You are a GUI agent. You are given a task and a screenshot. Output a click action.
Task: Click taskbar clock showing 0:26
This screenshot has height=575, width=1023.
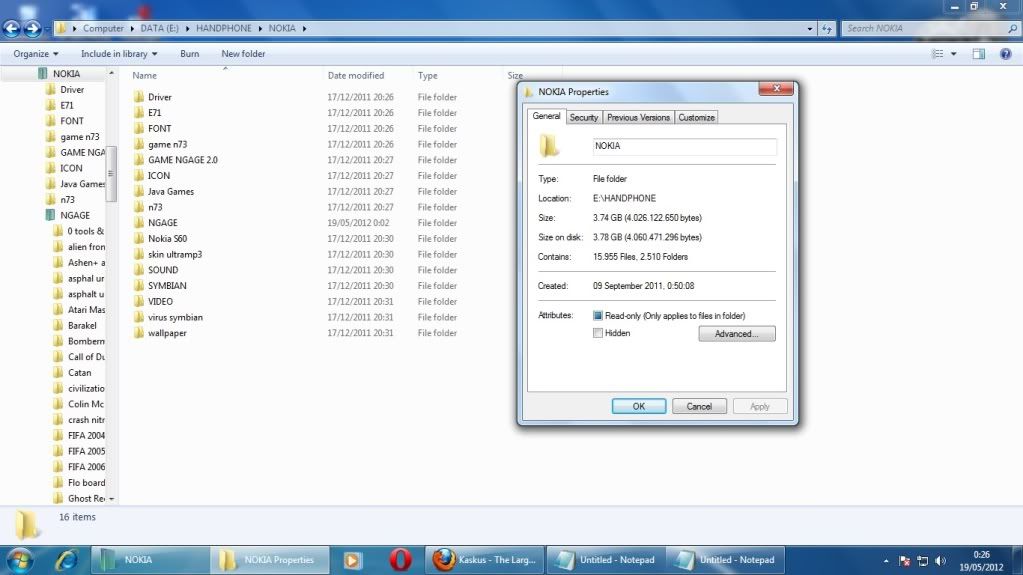(x=981, y=555)
